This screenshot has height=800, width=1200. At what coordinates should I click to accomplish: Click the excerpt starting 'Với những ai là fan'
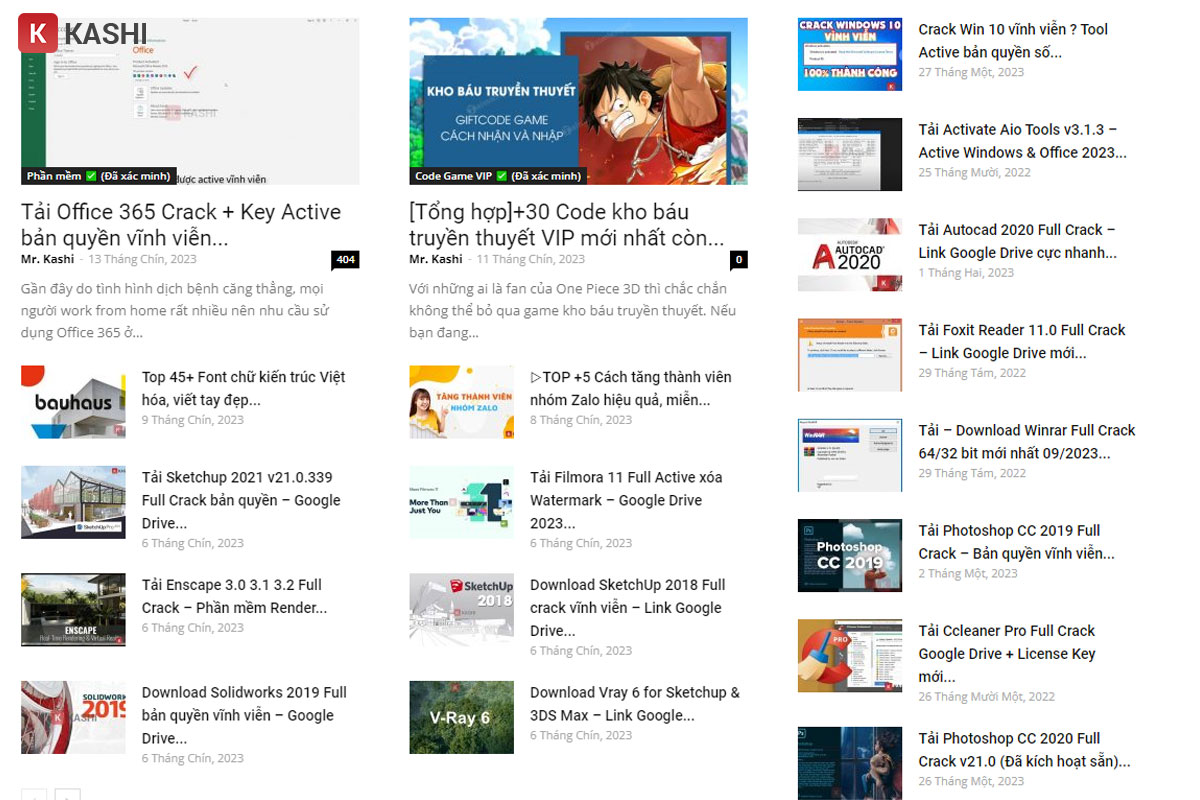(572, 310)
